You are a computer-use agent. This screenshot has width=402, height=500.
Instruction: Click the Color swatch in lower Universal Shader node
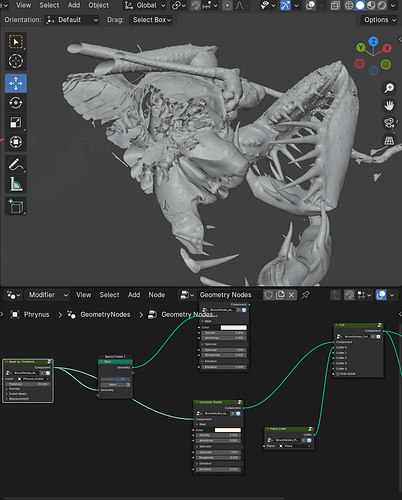click(x=228, y=430)
